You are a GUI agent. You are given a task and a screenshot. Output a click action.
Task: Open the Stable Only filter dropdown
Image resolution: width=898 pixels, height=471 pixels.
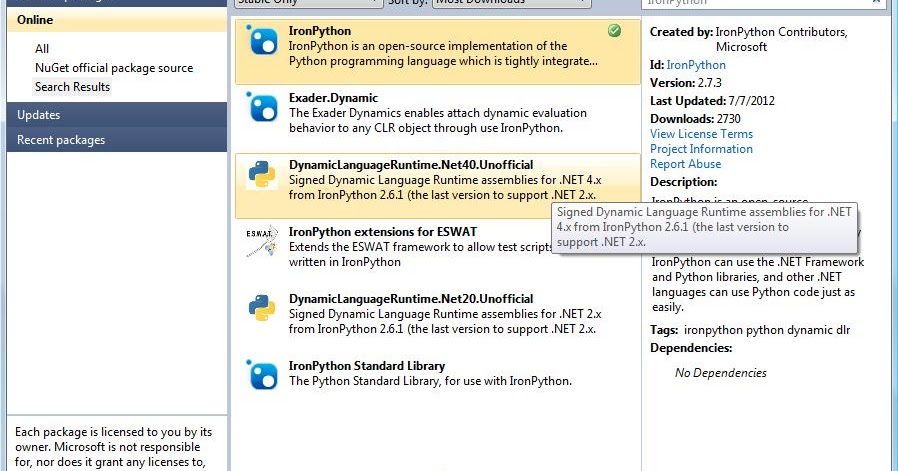308,2
